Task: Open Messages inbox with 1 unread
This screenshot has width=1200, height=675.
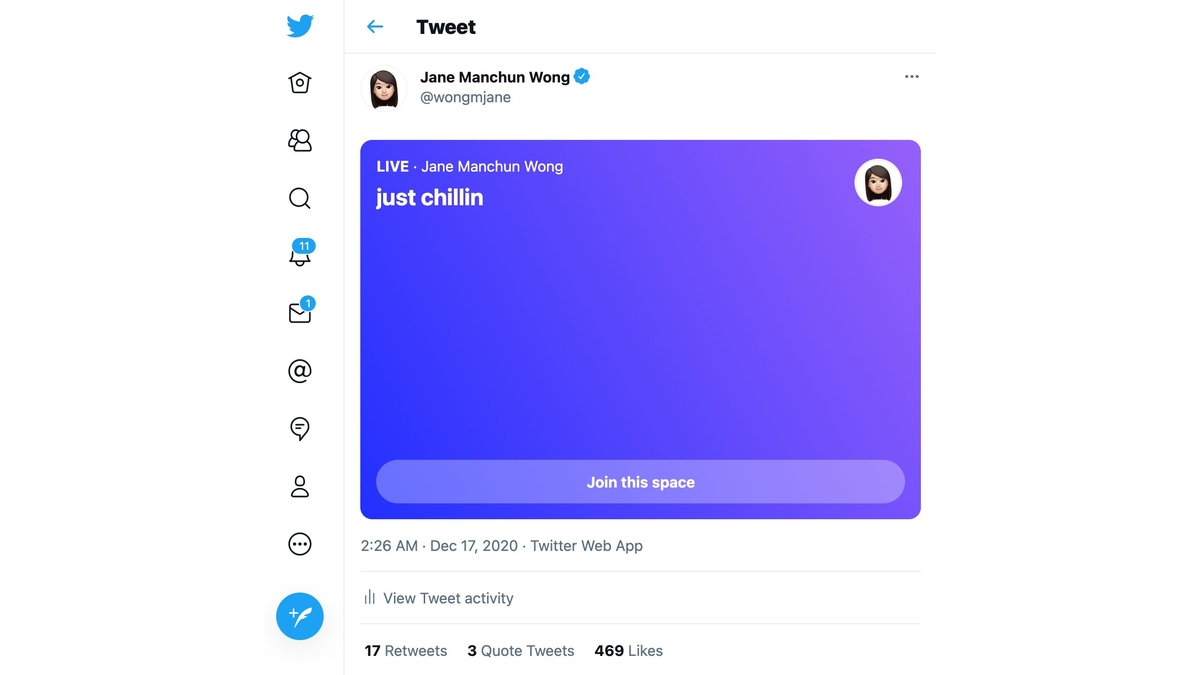Action: (x=299, y=312)
